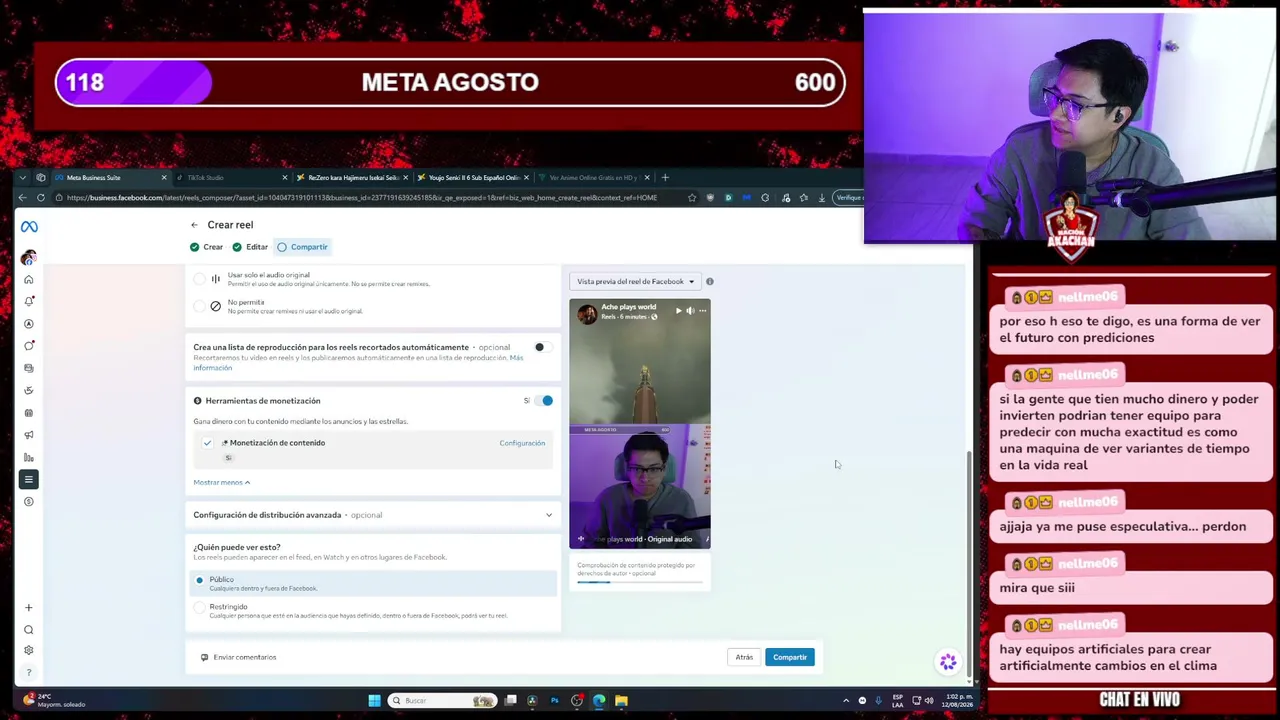The width and height of the screenshot is (1280, 720).
Task: Open the Windows Start menu
Action: tap(374, 701)
